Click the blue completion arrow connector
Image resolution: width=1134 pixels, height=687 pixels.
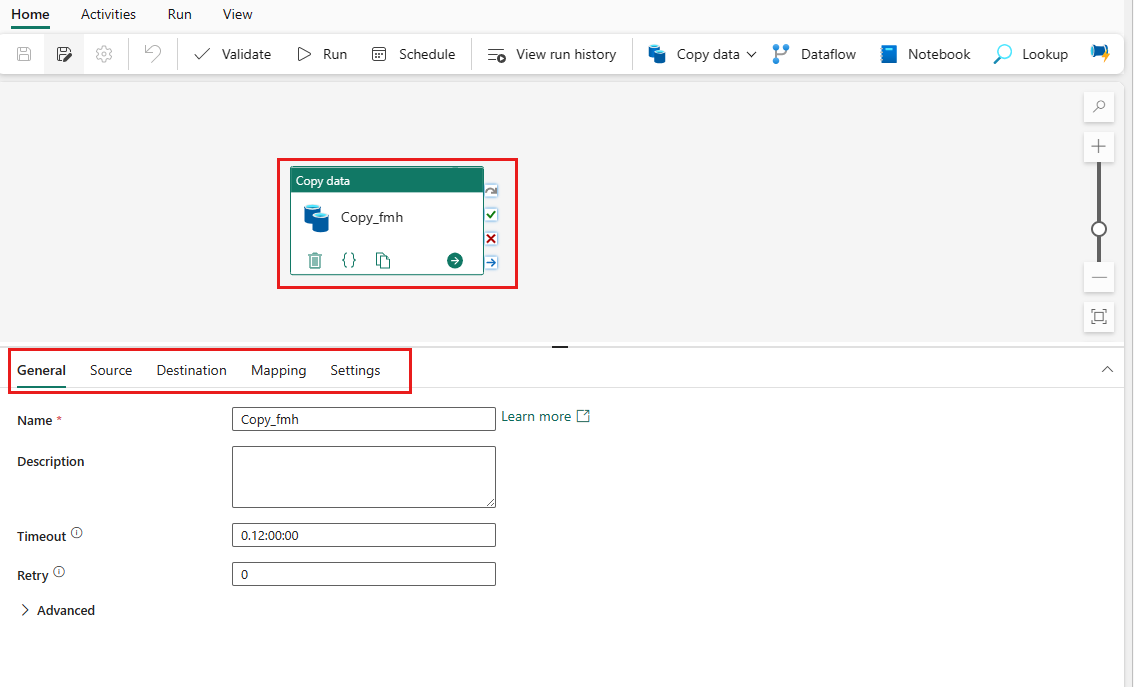pyautogui.click(x=491, y=262)
